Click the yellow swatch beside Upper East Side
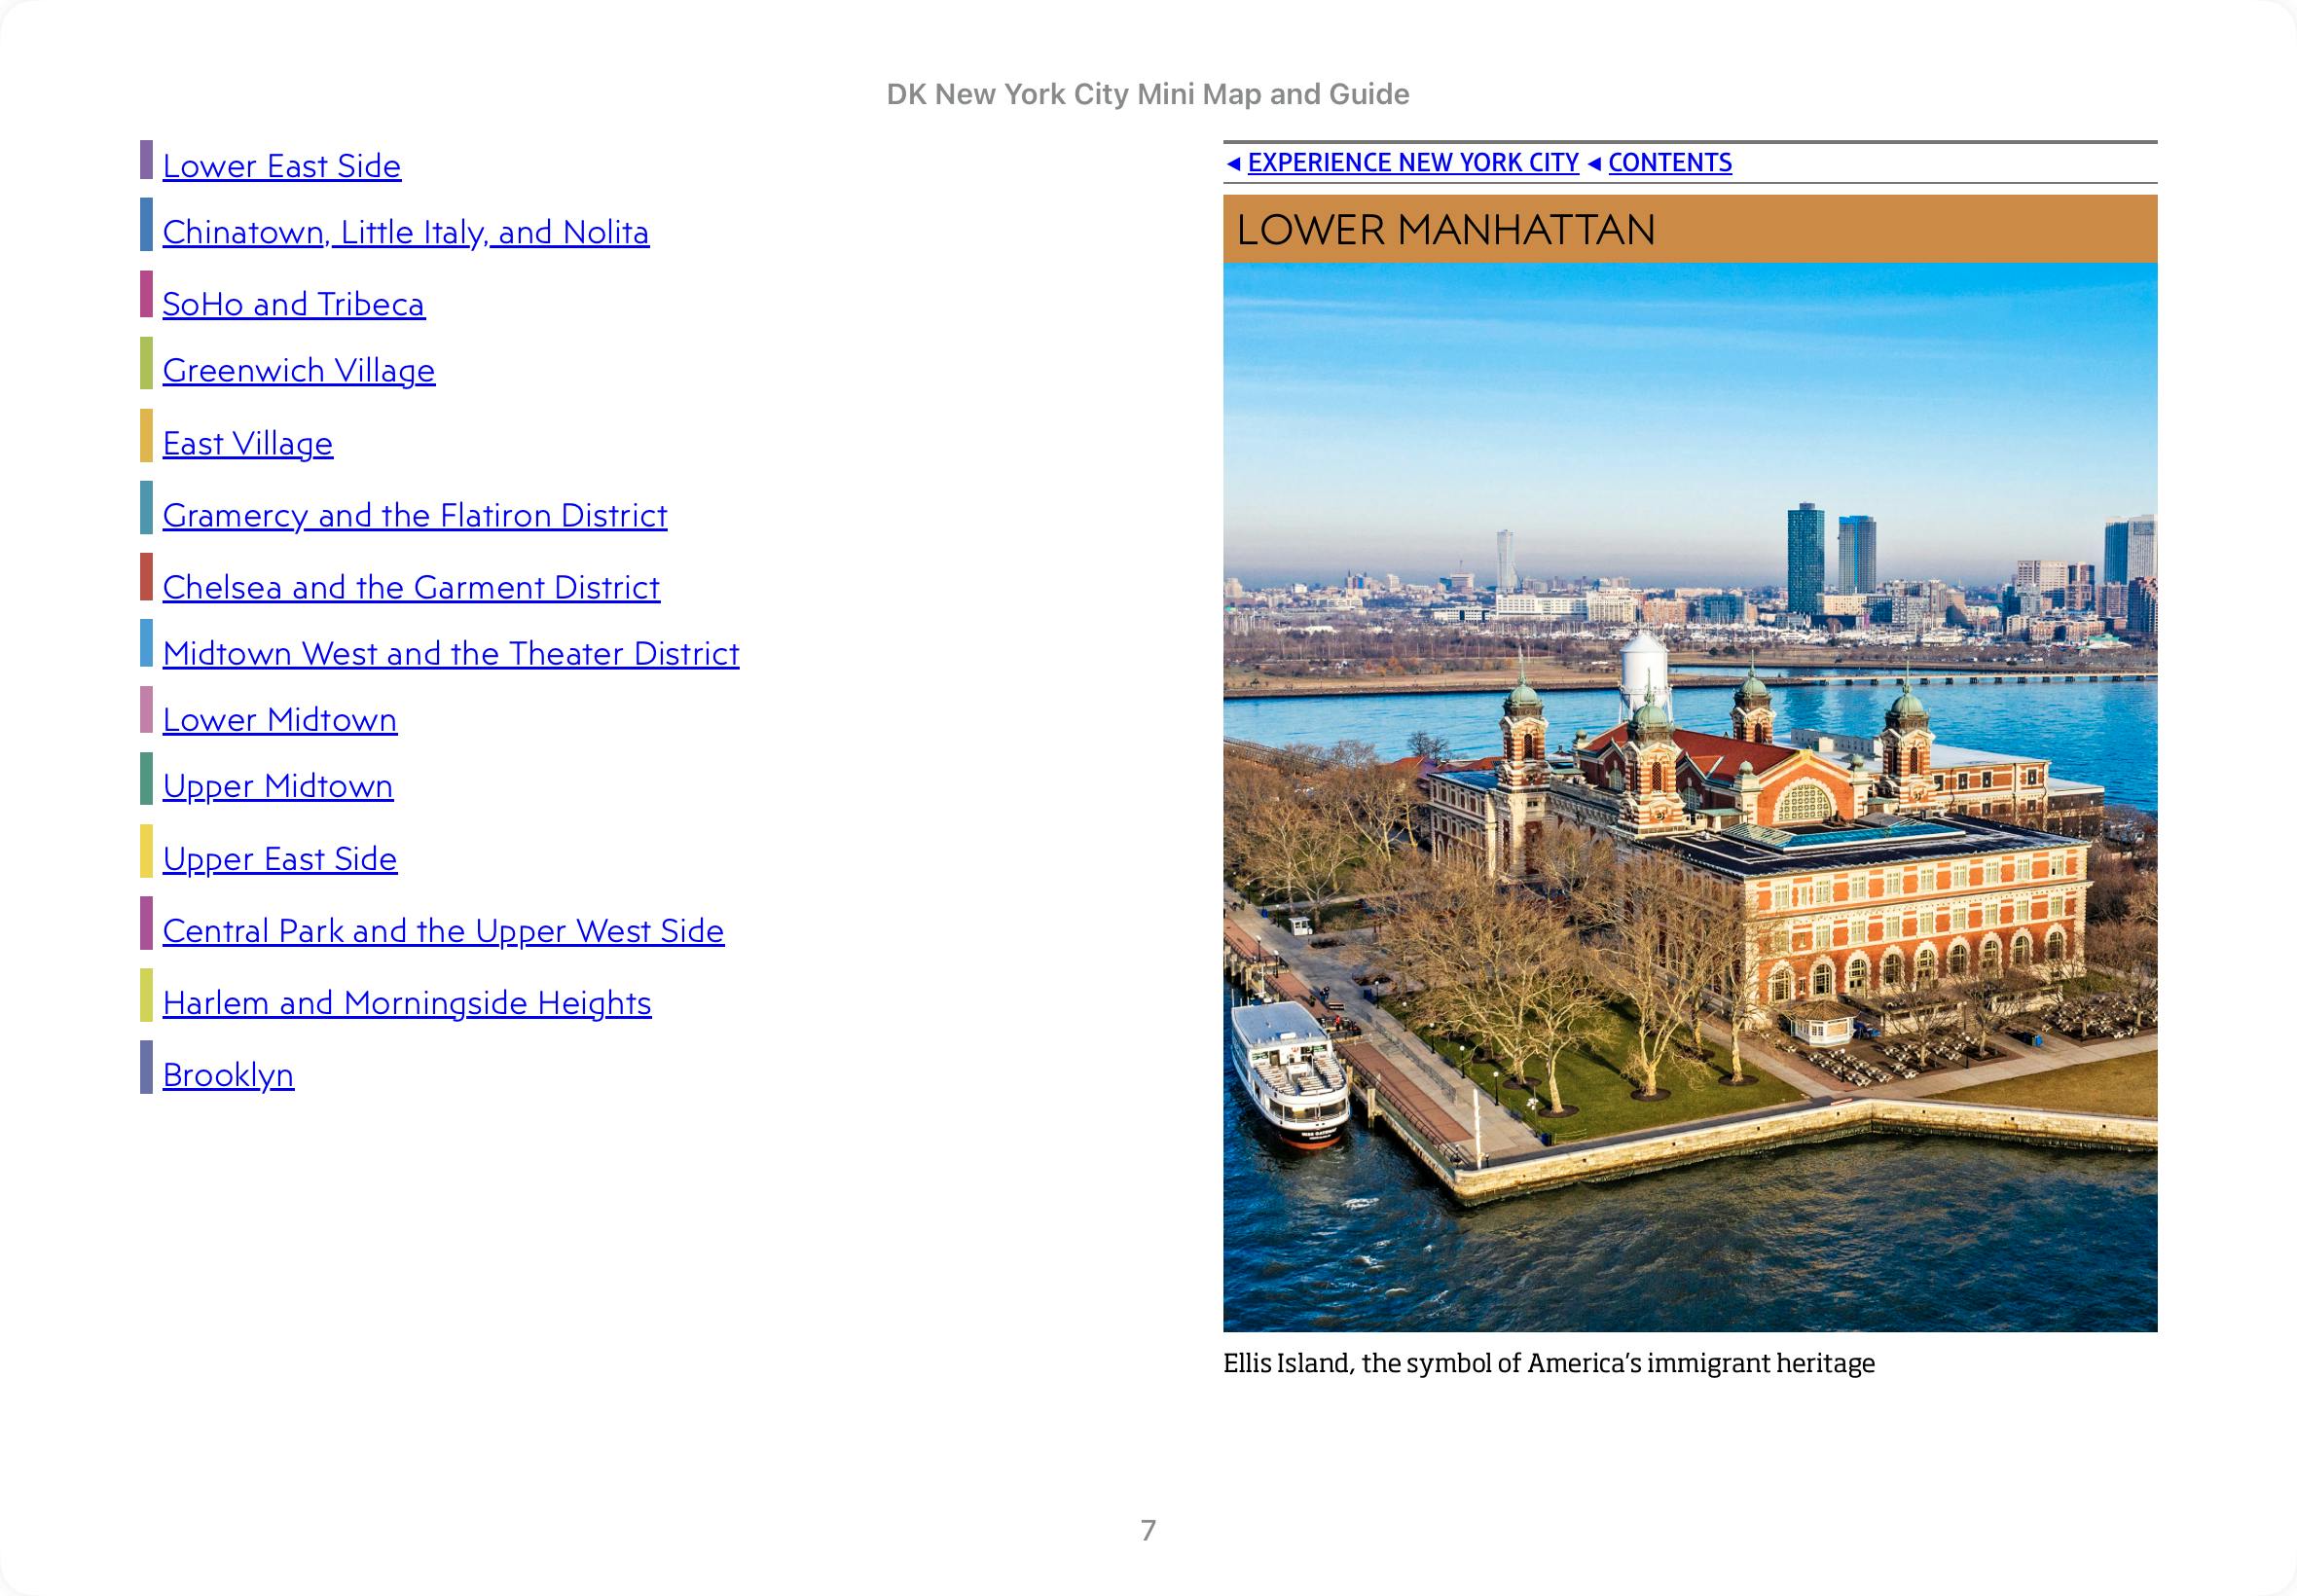The height and width of the screenshot is (1596, 2297). [146, 851]
